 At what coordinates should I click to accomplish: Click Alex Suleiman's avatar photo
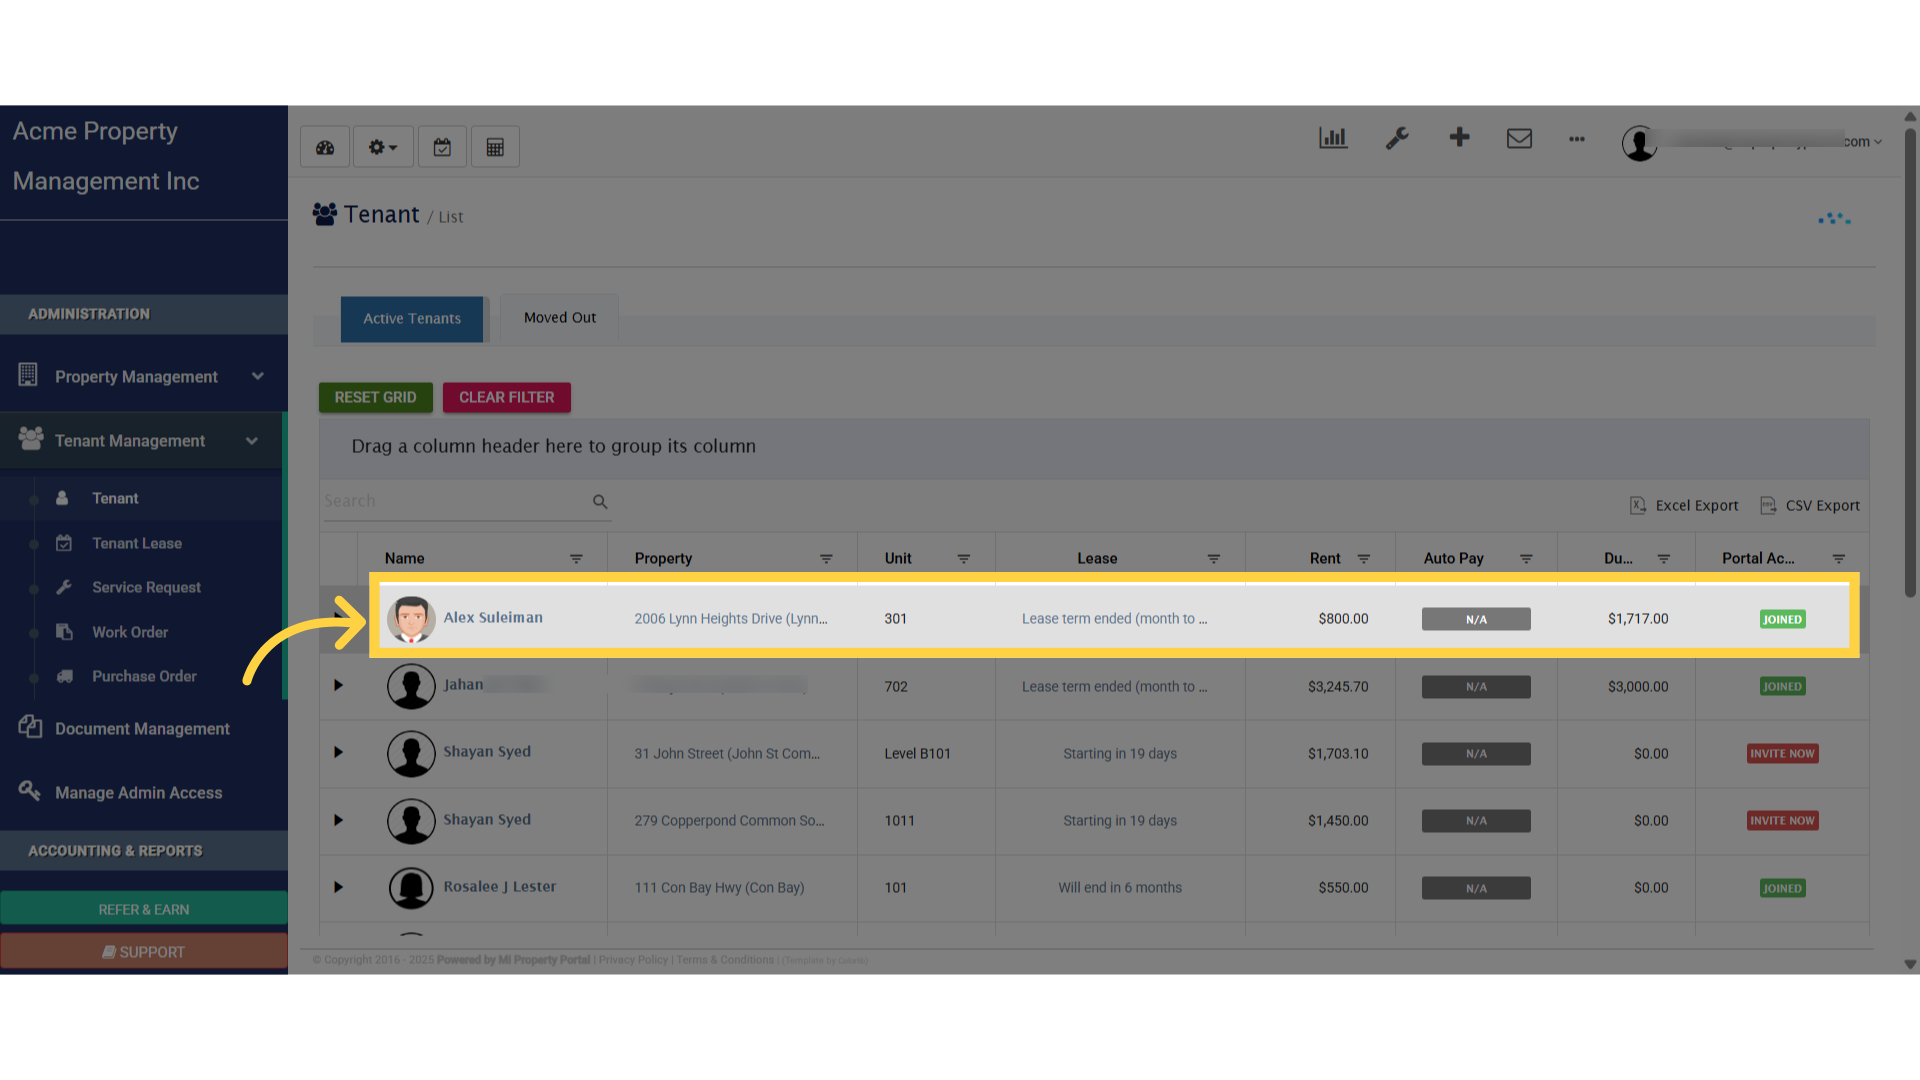tap(411, 619)
